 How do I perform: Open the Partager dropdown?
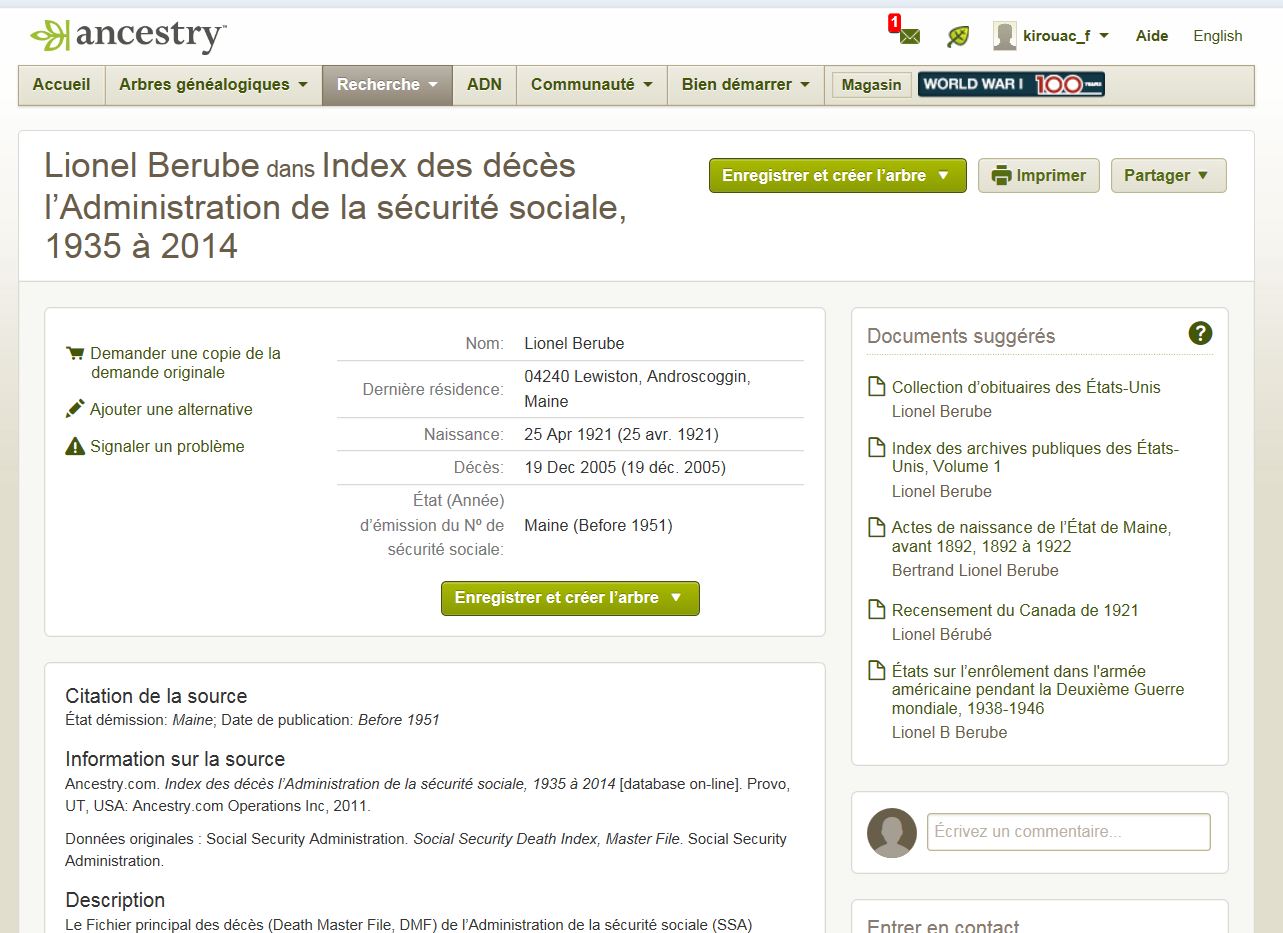coord(1168,175)
